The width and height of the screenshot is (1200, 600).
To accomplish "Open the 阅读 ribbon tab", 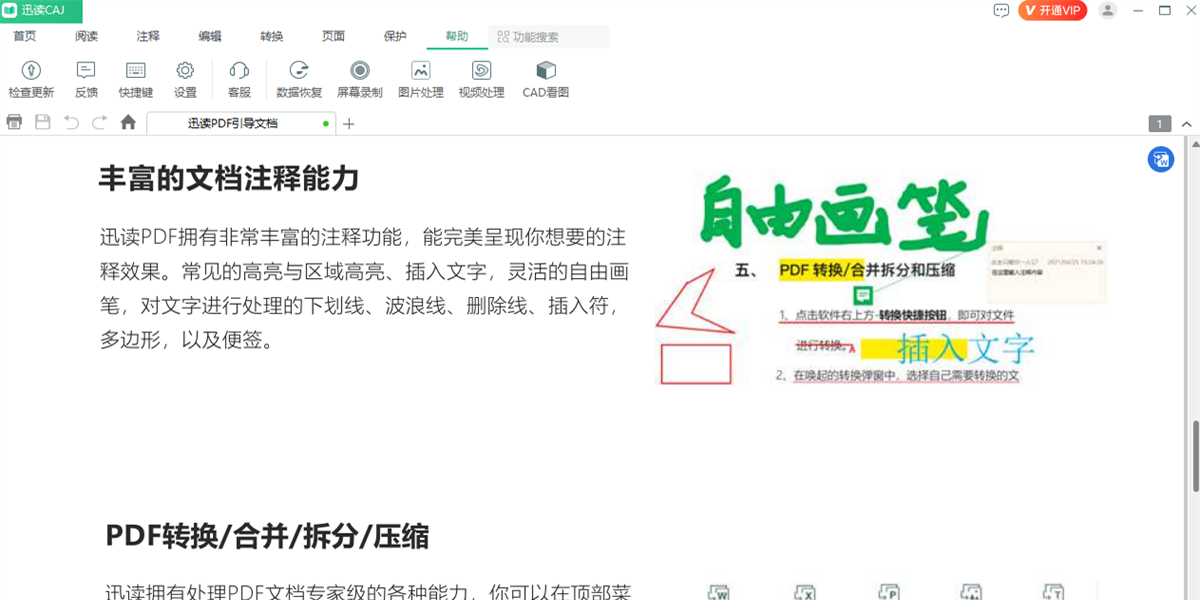I will pyautogui.click(x=87, y=37).
